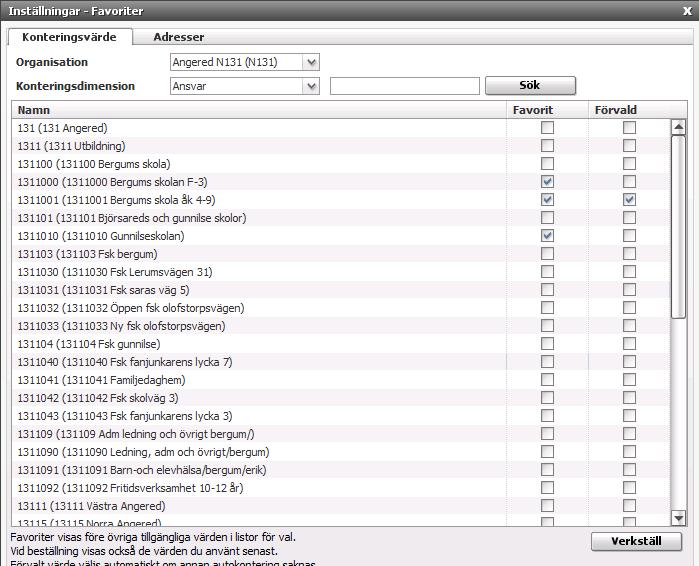Uncheck Favorit for 1311000 Bergums skolan F-3
699x566 pixels.
tap(547, 182)
